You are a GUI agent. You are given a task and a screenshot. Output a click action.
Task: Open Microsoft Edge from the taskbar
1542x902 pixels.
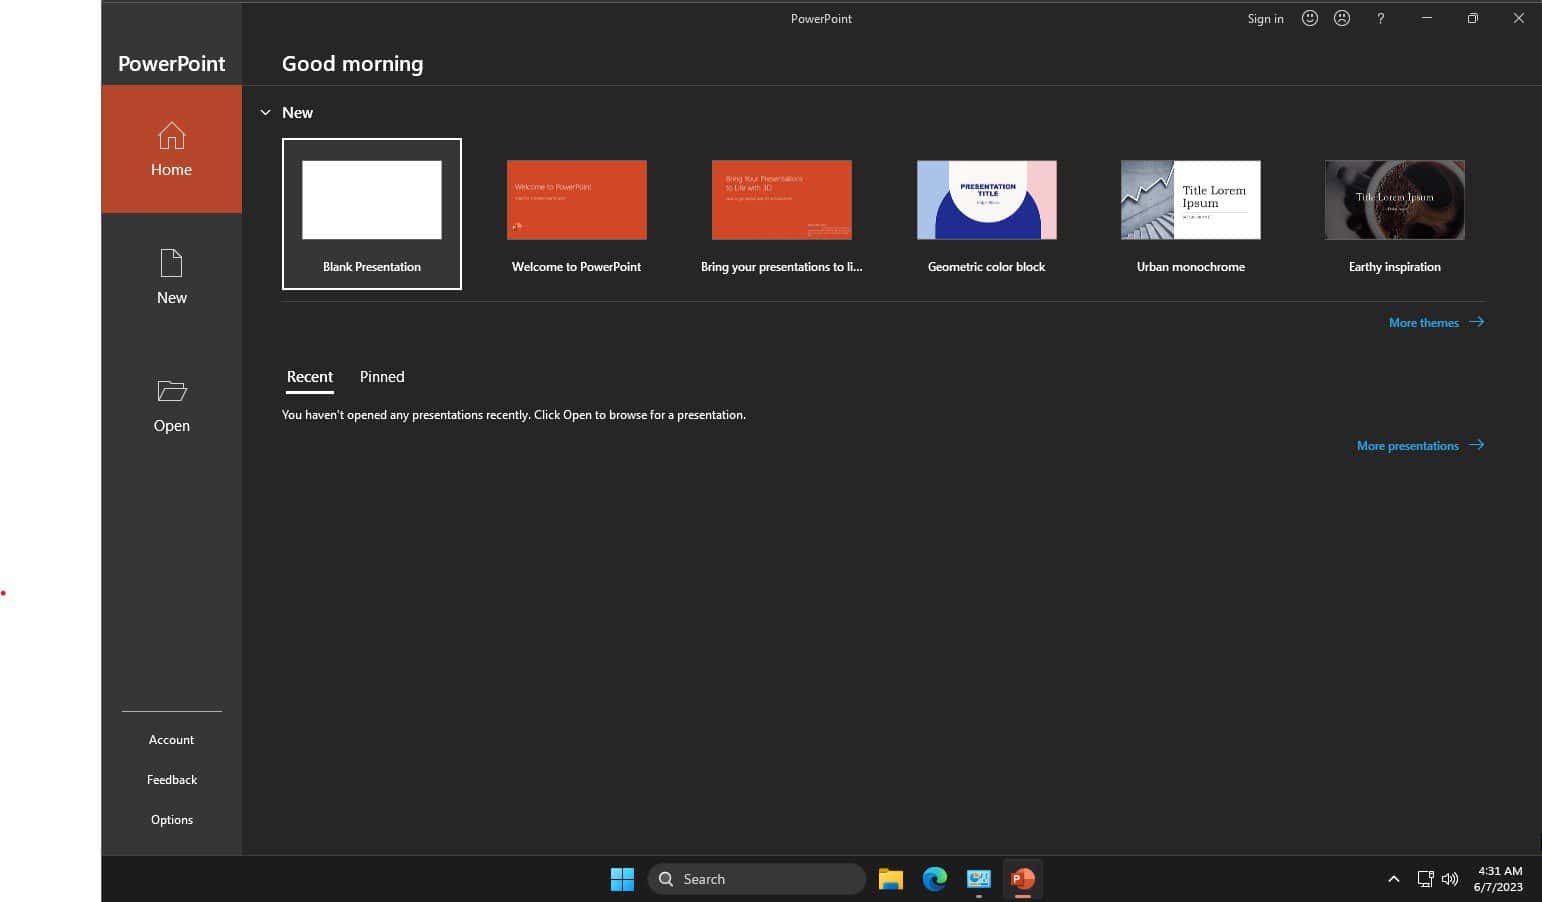(x=934, y=879)
